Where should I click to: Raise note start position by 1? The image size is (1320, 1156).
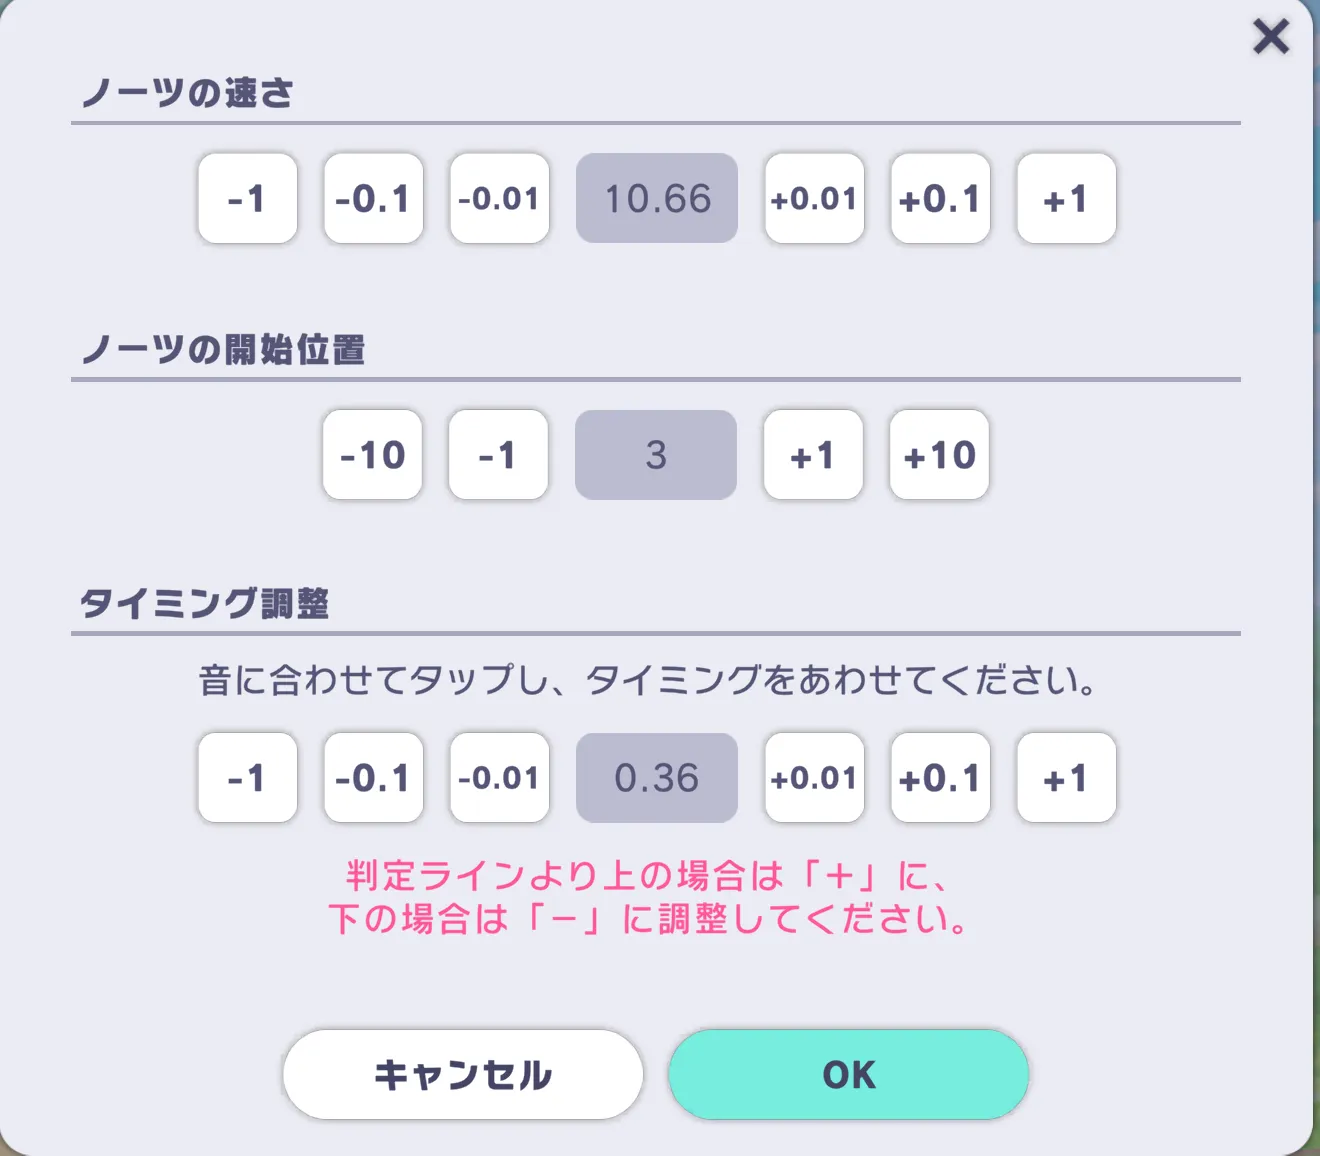pos(813,455)
